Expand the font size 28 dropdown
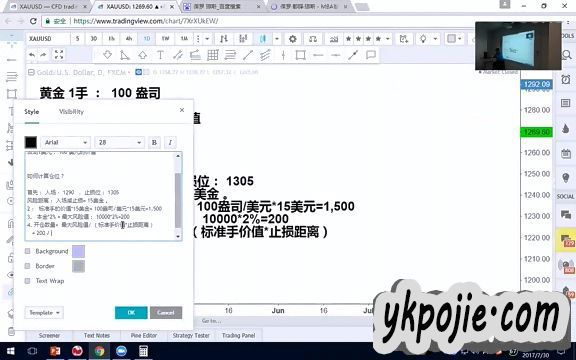 tap(119, 142)
